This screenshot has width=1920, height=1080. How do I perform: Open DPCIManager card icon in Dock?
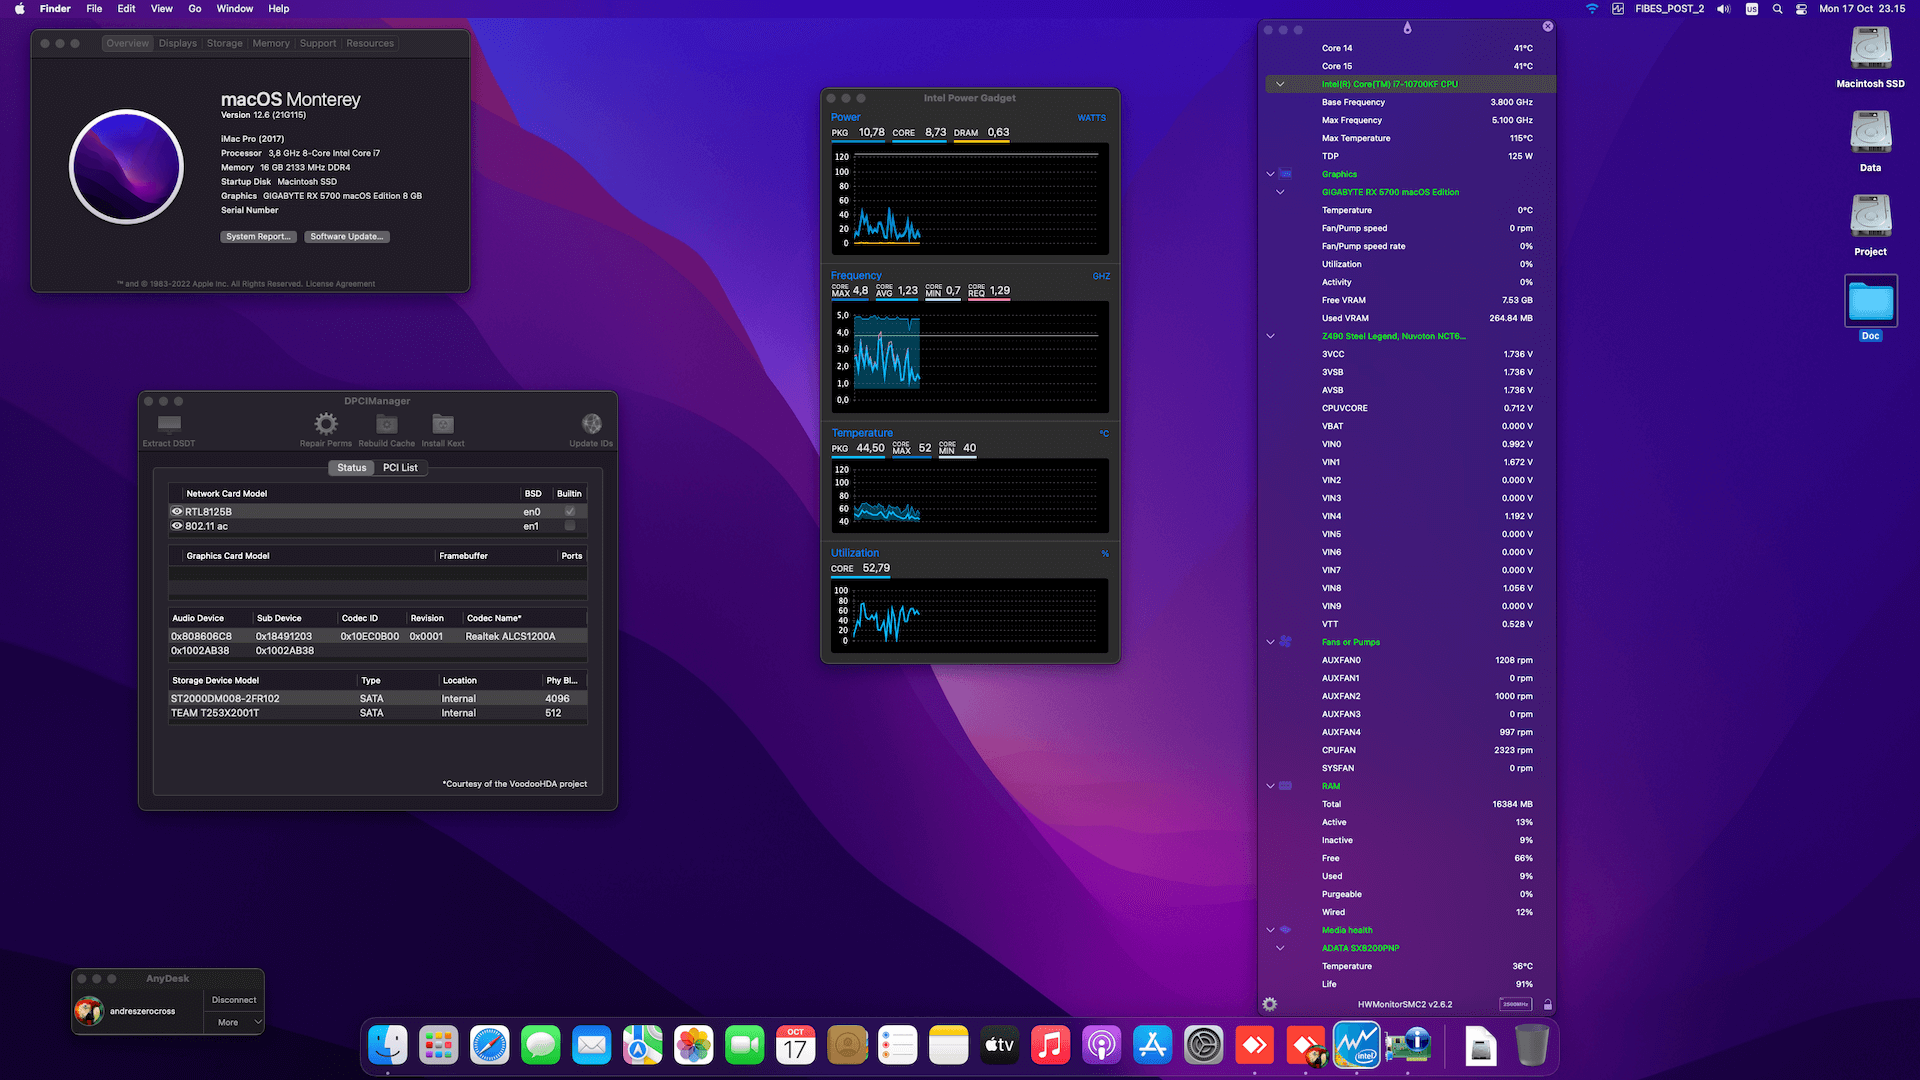pyautogui.click(x=1408, y=1046)
